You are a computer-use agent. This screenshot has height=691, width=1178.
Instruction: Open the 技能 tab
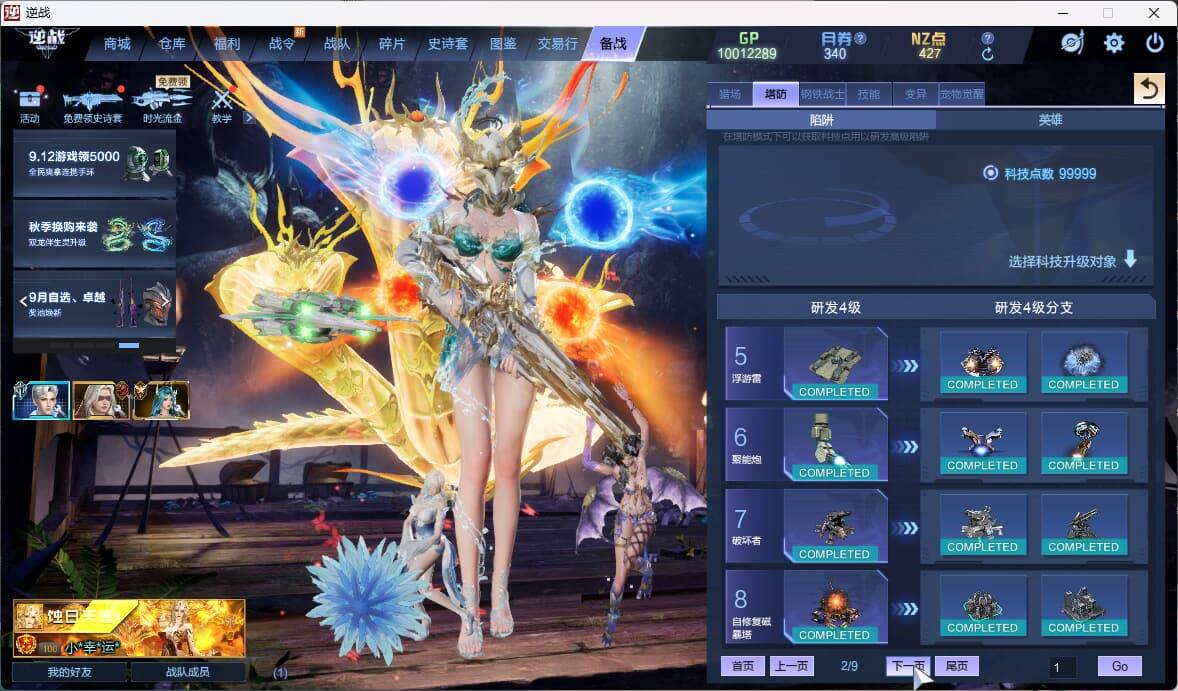[x=868, y=94]
